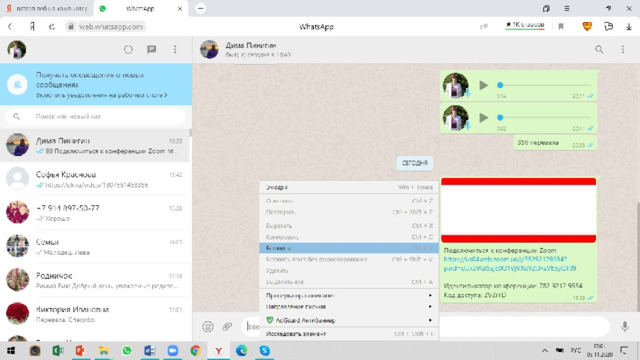The width and height of the screenshot is (640, 360).
Task: Record a voice message with microphone icon
Action: tap(624, 326)
